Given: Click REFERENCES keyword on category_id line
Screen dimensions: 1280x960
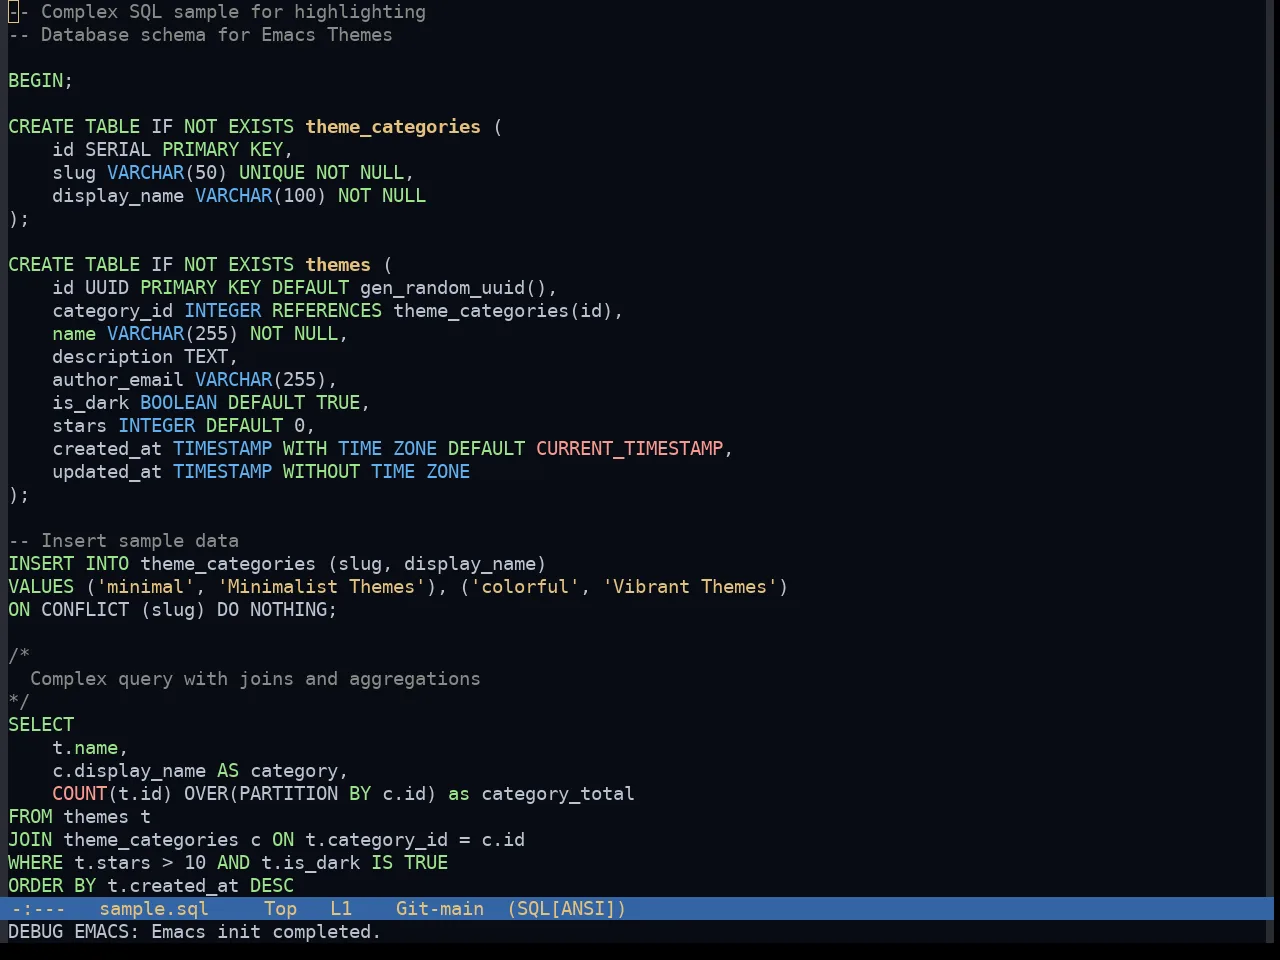Looking at the screenshot, I should click(327, 311).
